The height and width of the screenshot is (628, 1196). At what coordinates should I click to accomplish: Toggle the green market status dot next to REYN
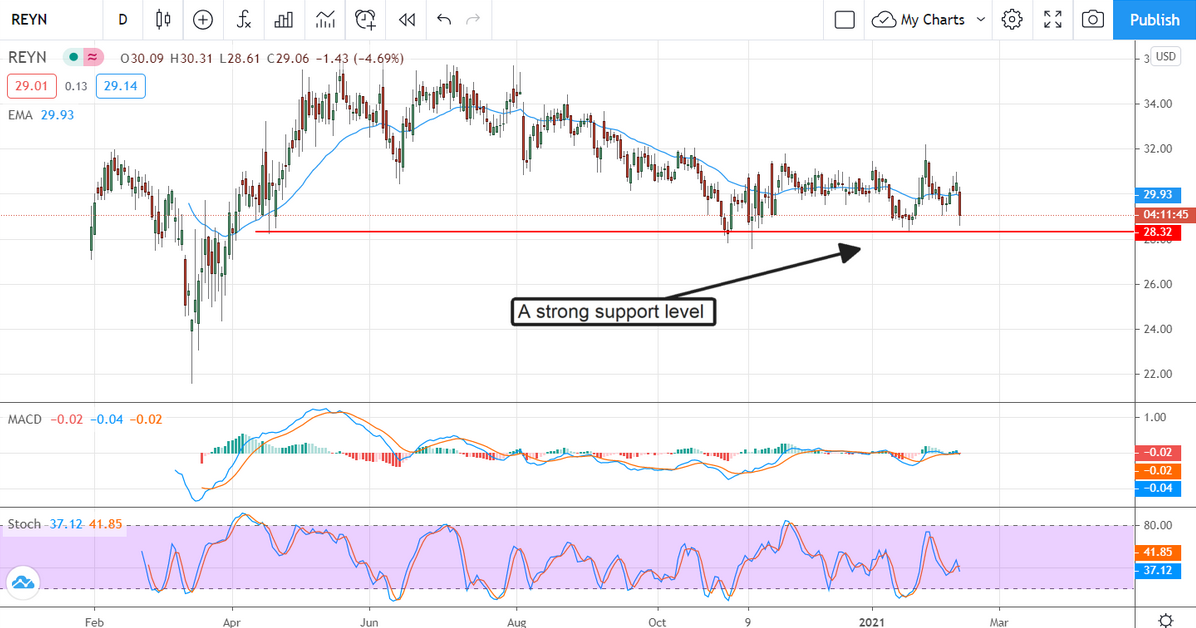point(73,57)
